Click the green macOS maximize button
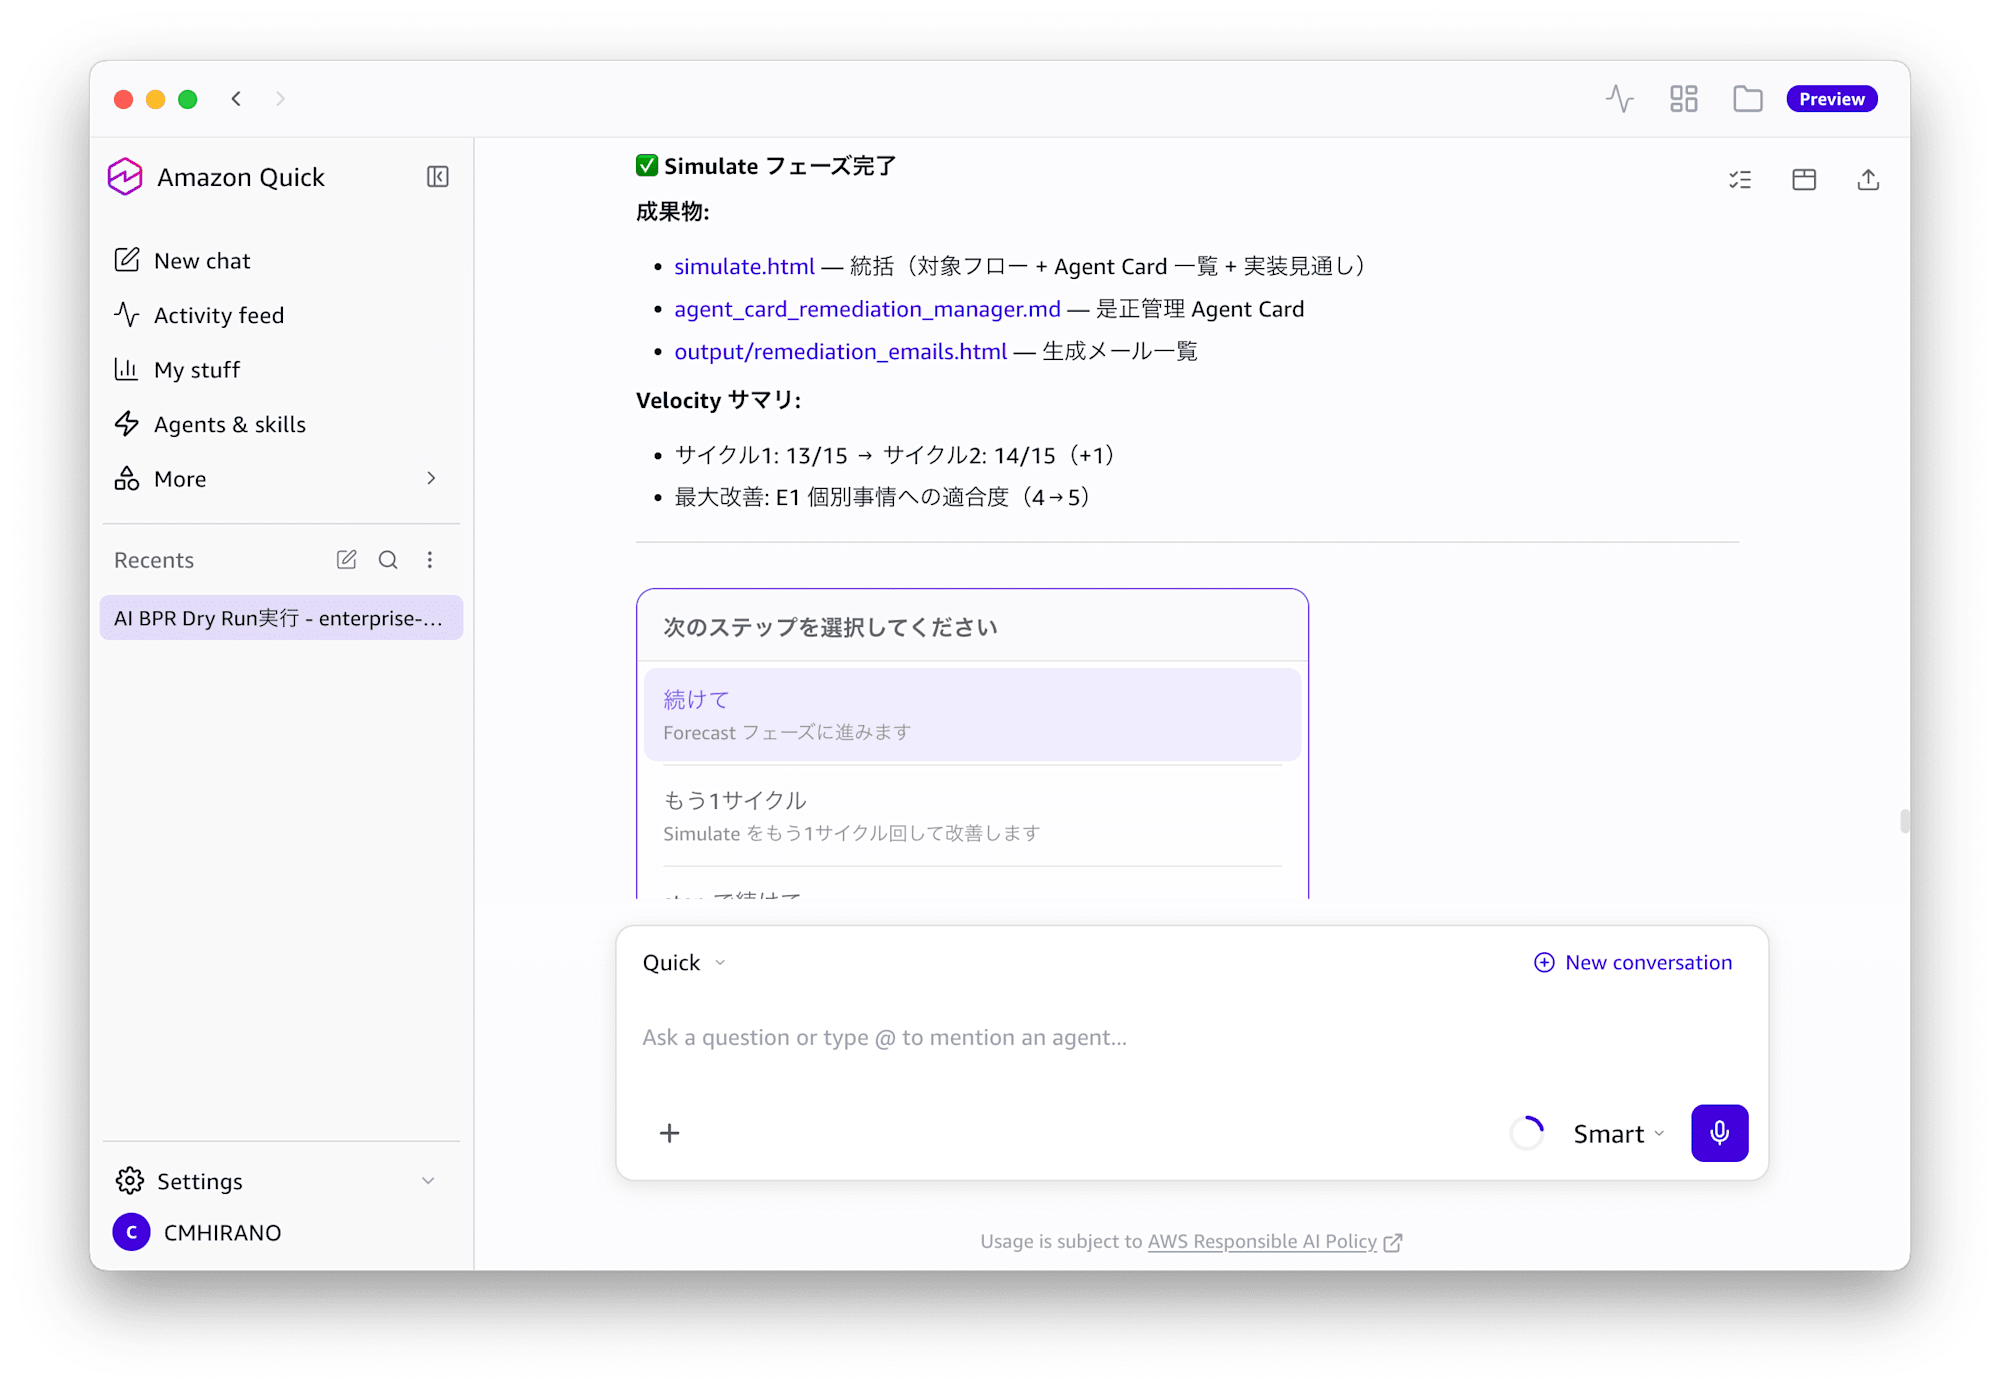The height and width of the screenshot is (1389, 2000). (188, 99)
